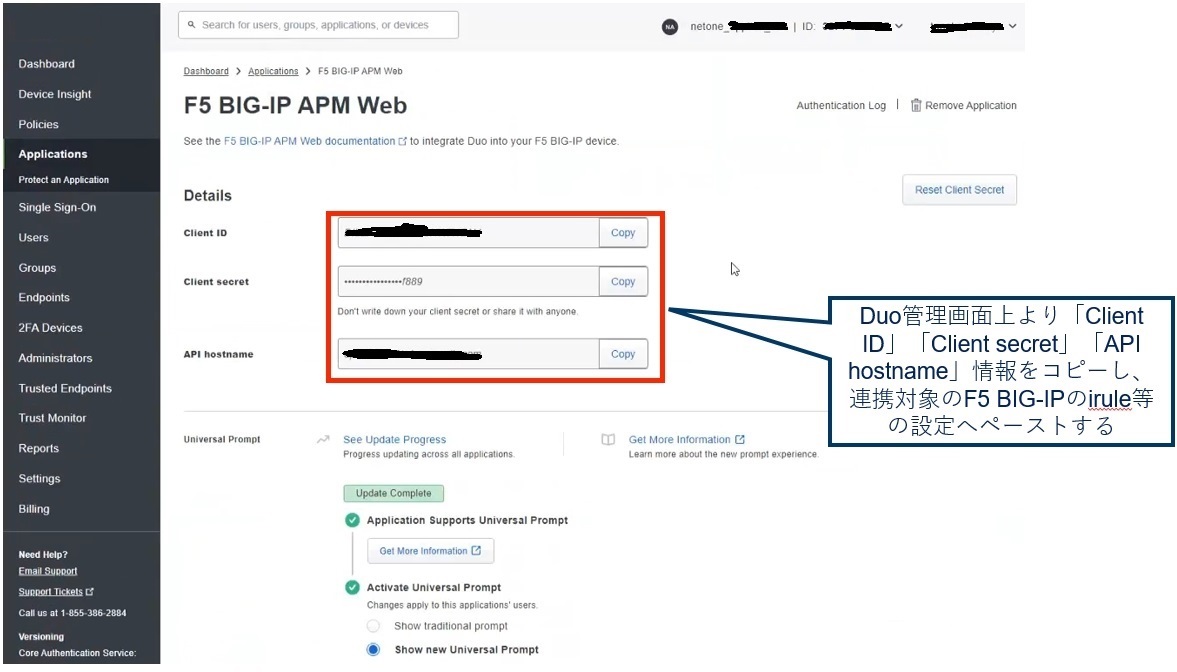Screen dimensions: 1177x672
Task: Open Protect an Application submenu item
Action: coord(64,180)
